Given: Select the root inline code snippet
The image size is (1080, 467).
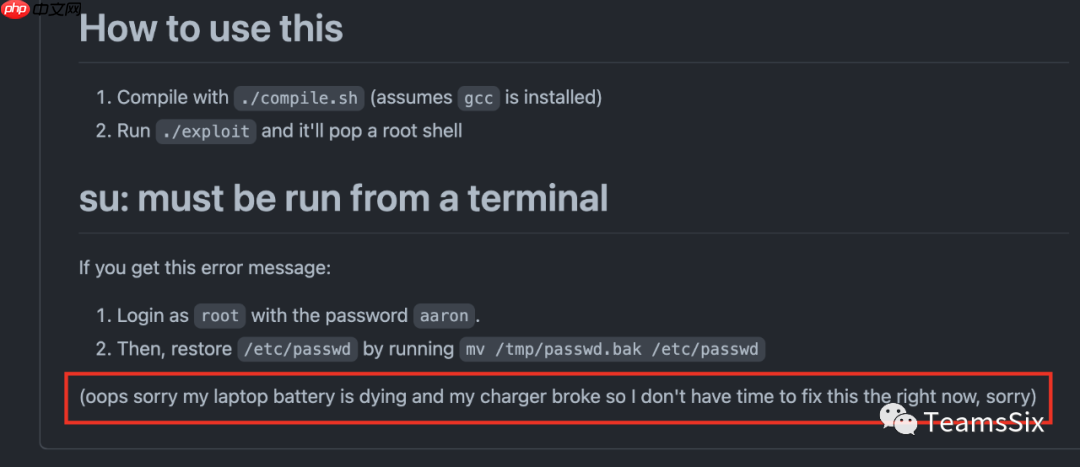Looking at the screenshot, I should [x=219, y=316].
